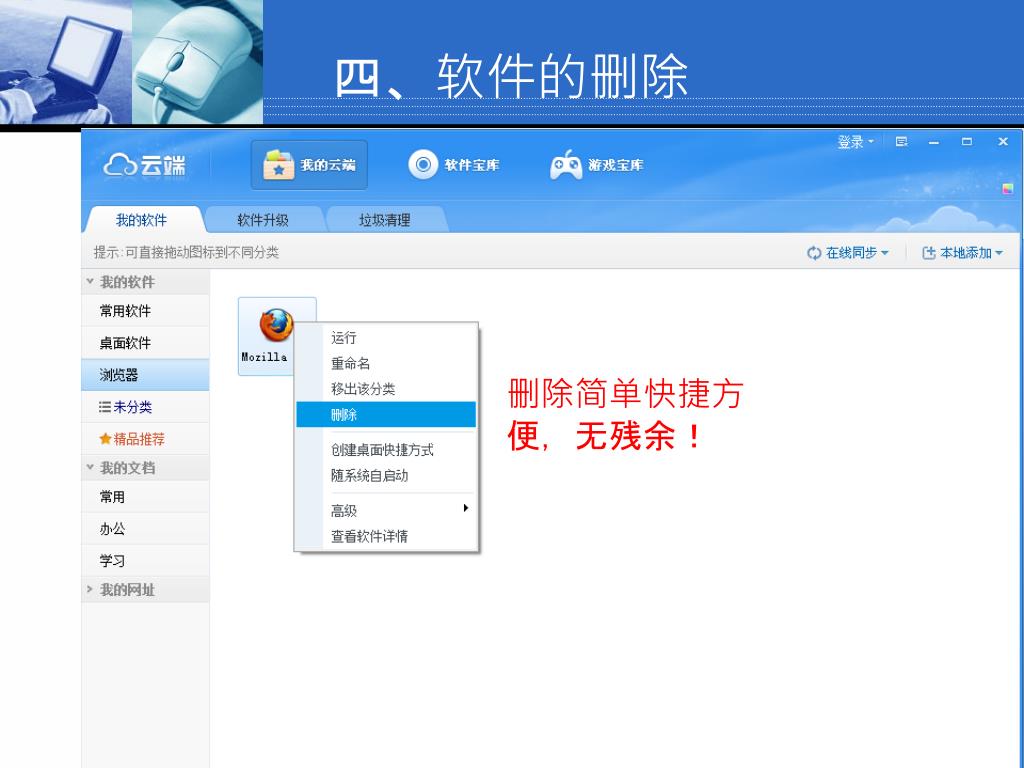This screenshot has height=768, width=1024.
Task: Maximize the 云端 window
Action: [967, 142]
